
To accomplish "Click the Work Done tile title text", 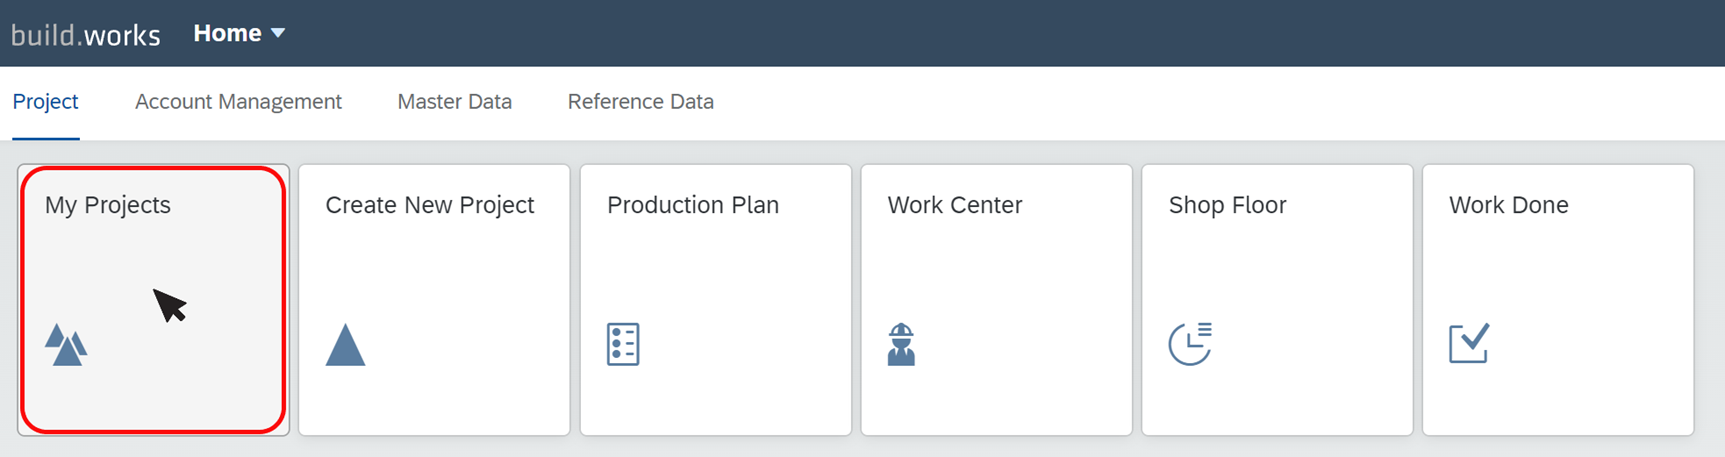I will click(1508, 205).
